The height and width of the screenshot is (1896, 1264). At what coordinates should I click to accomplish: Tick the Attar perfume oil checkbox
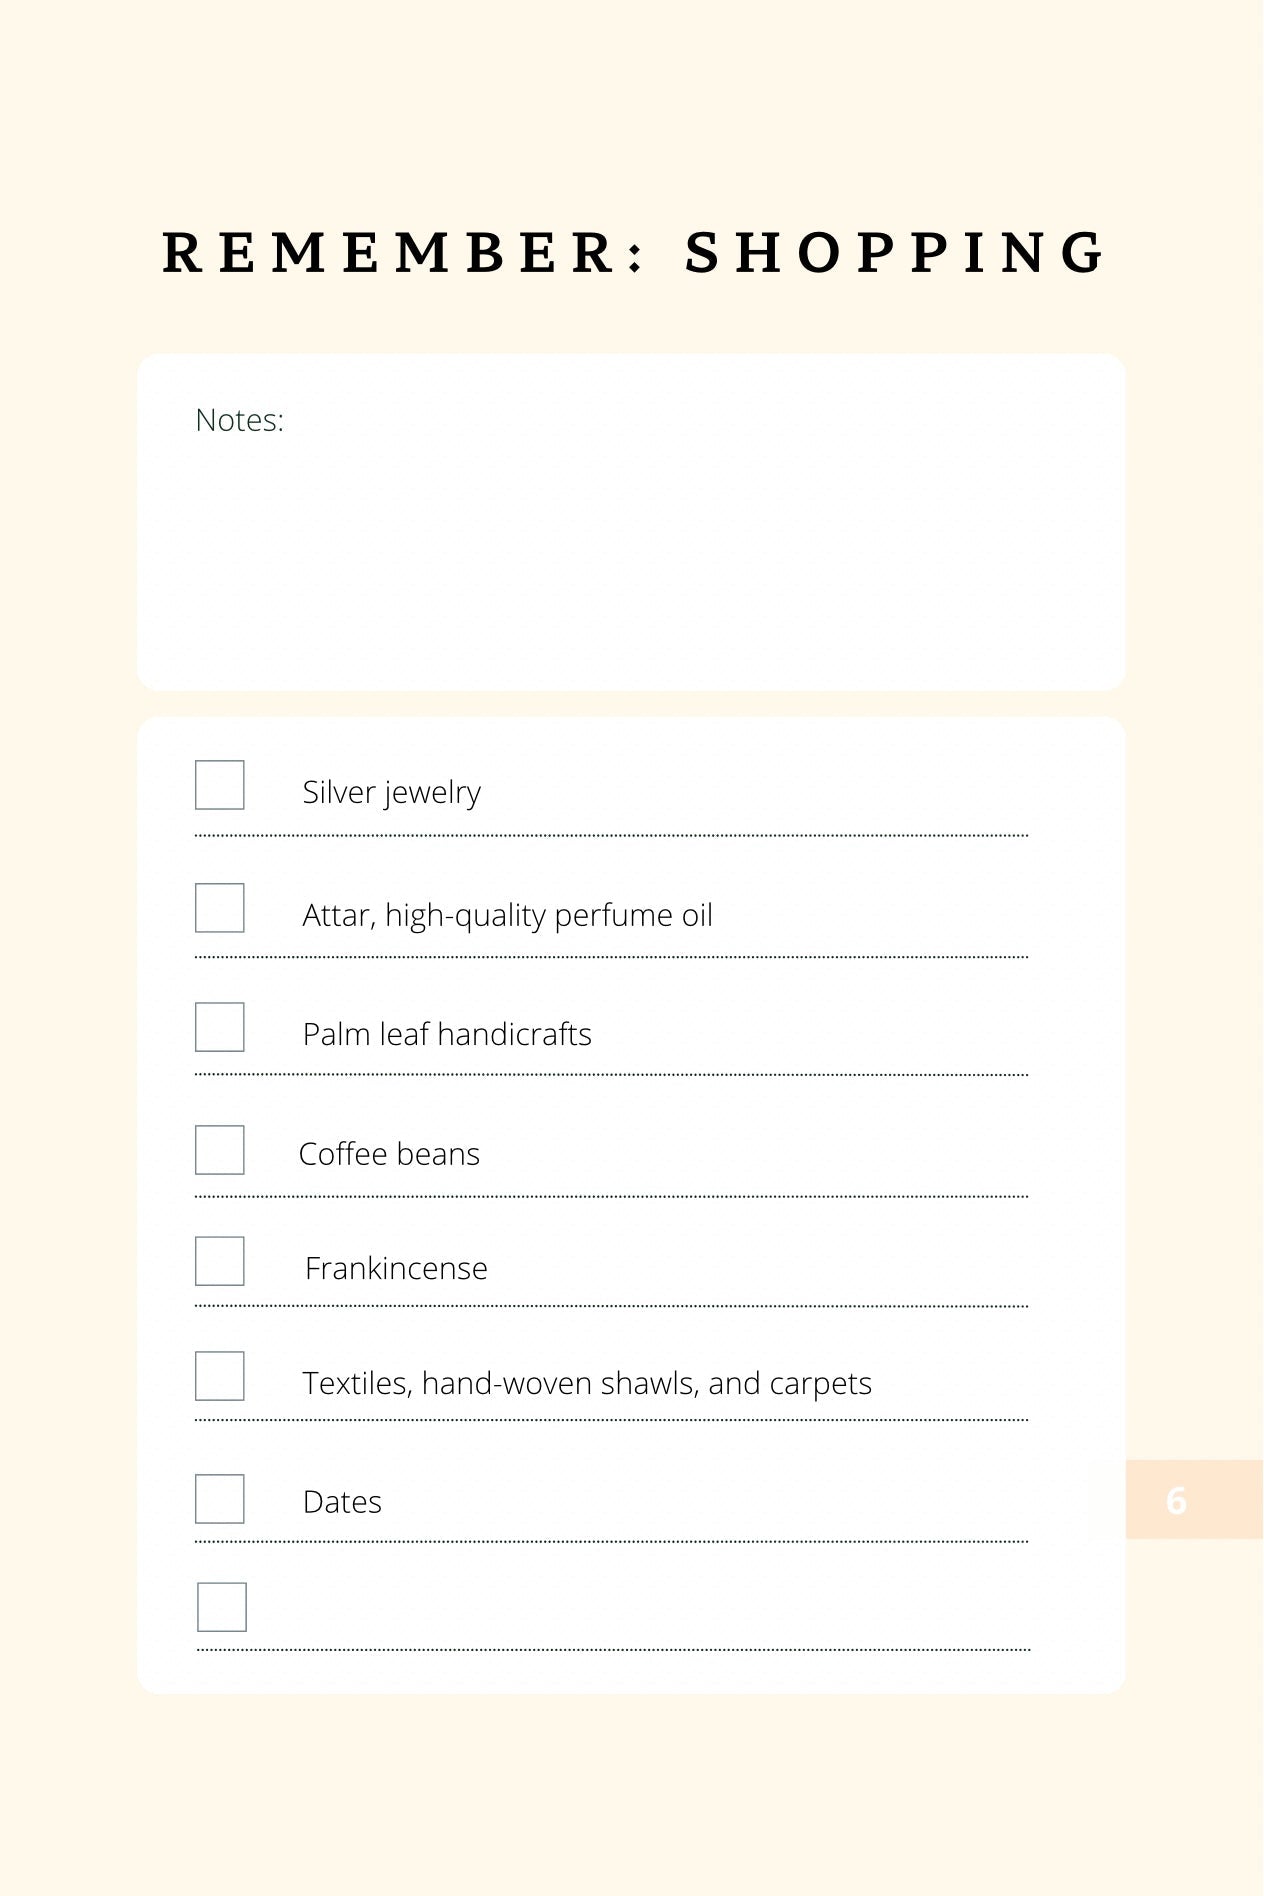point(220,908)
